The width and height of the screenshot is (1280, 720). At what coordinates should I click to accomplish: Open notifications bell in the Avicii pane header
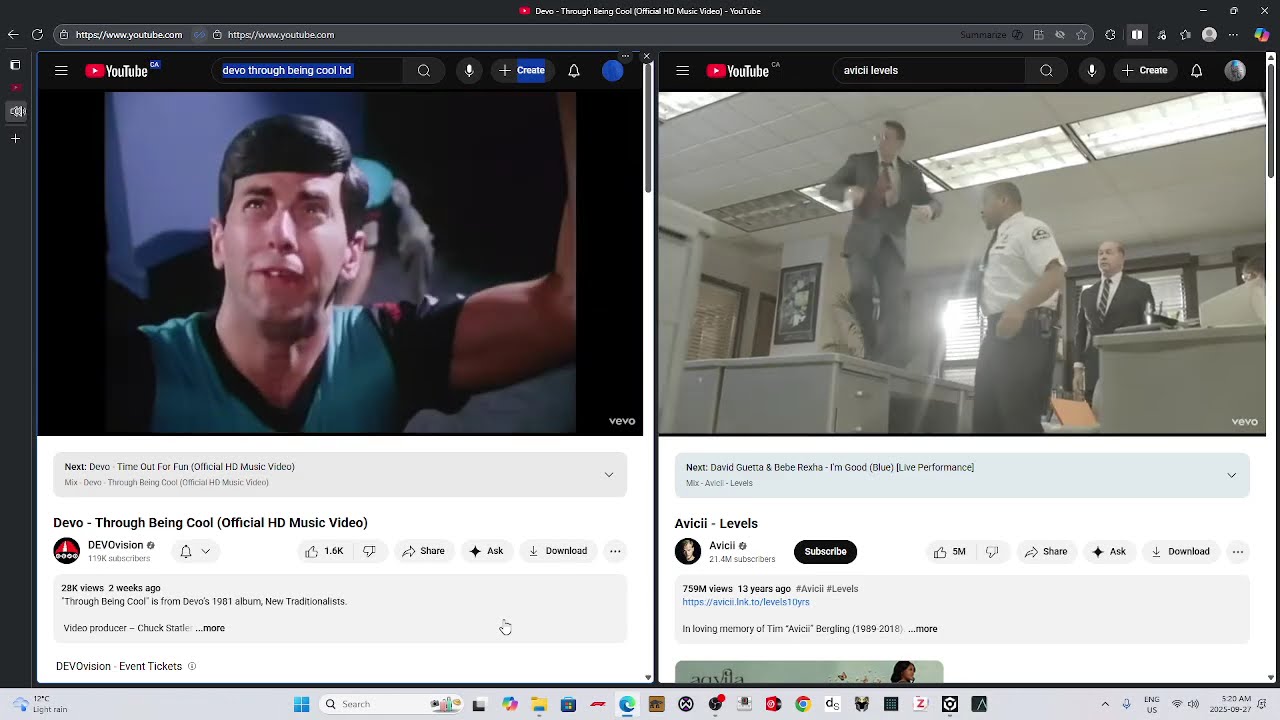pyautogui.click(x=1196, y=71)
